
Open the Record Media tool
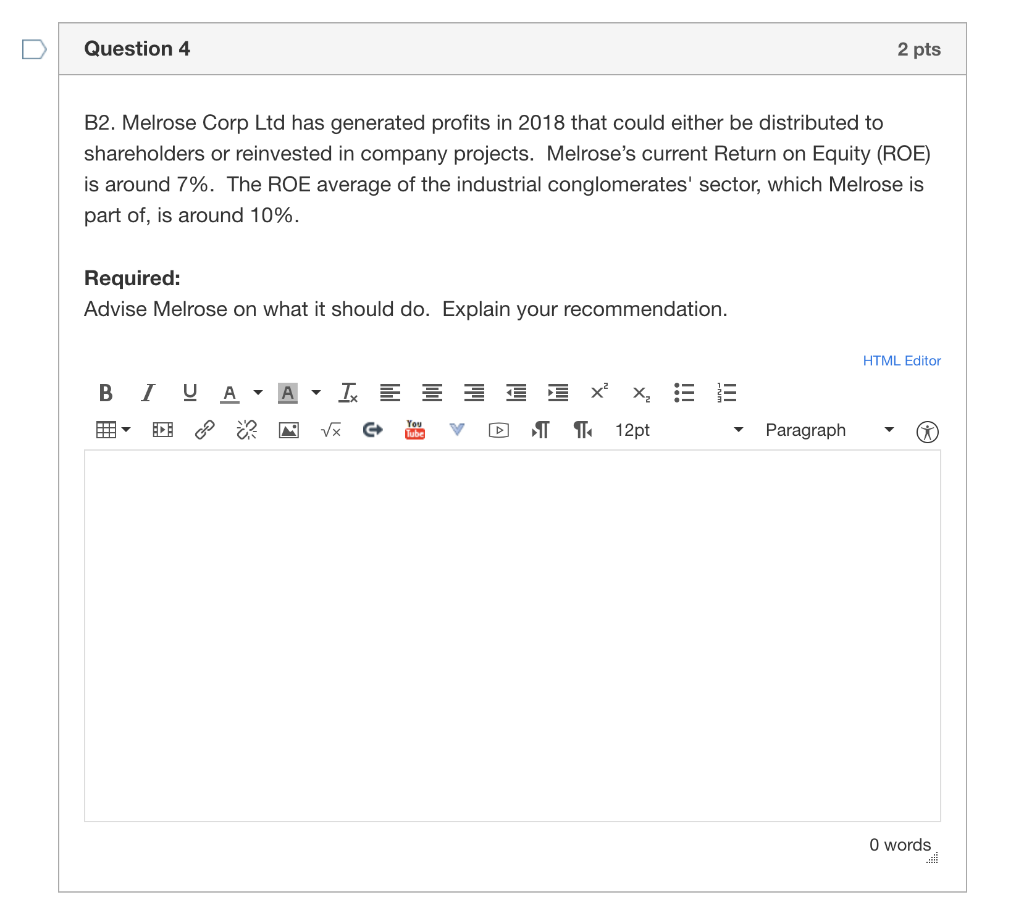click(162, 429)
